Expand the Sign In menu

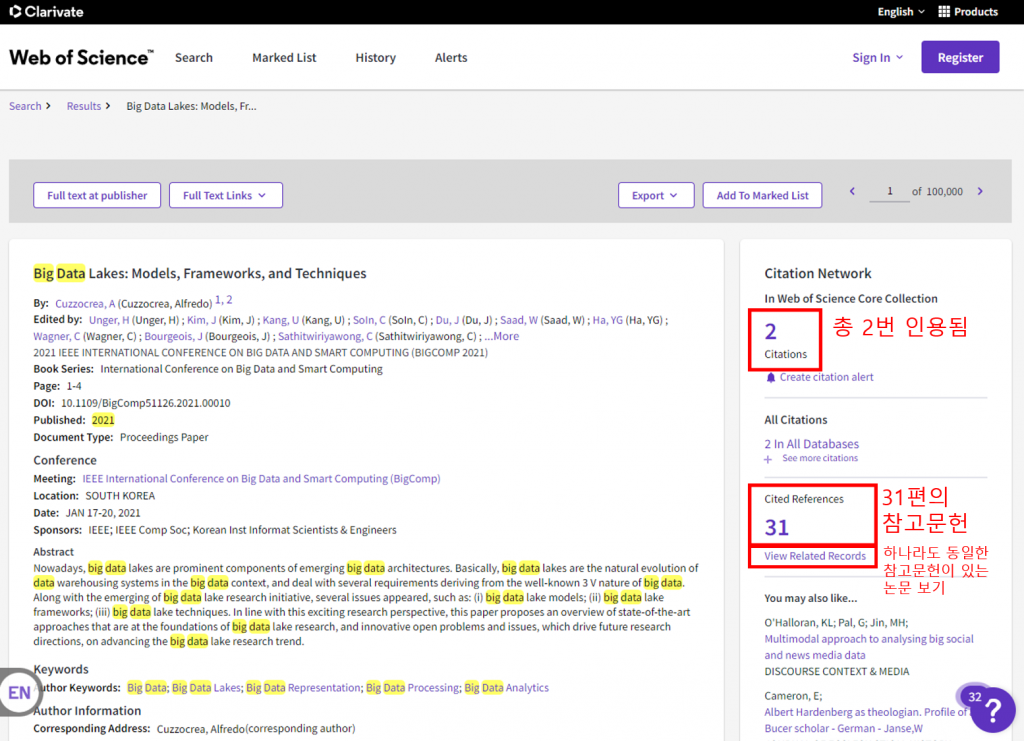point(877,58)
